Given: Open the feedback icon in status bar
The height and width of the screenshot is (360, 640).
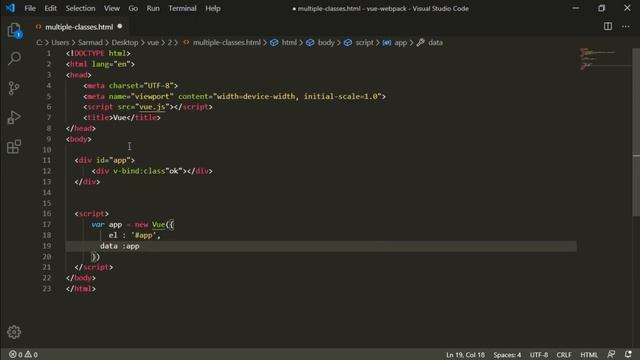Looking at the screenshot, I should click(611, 354).
